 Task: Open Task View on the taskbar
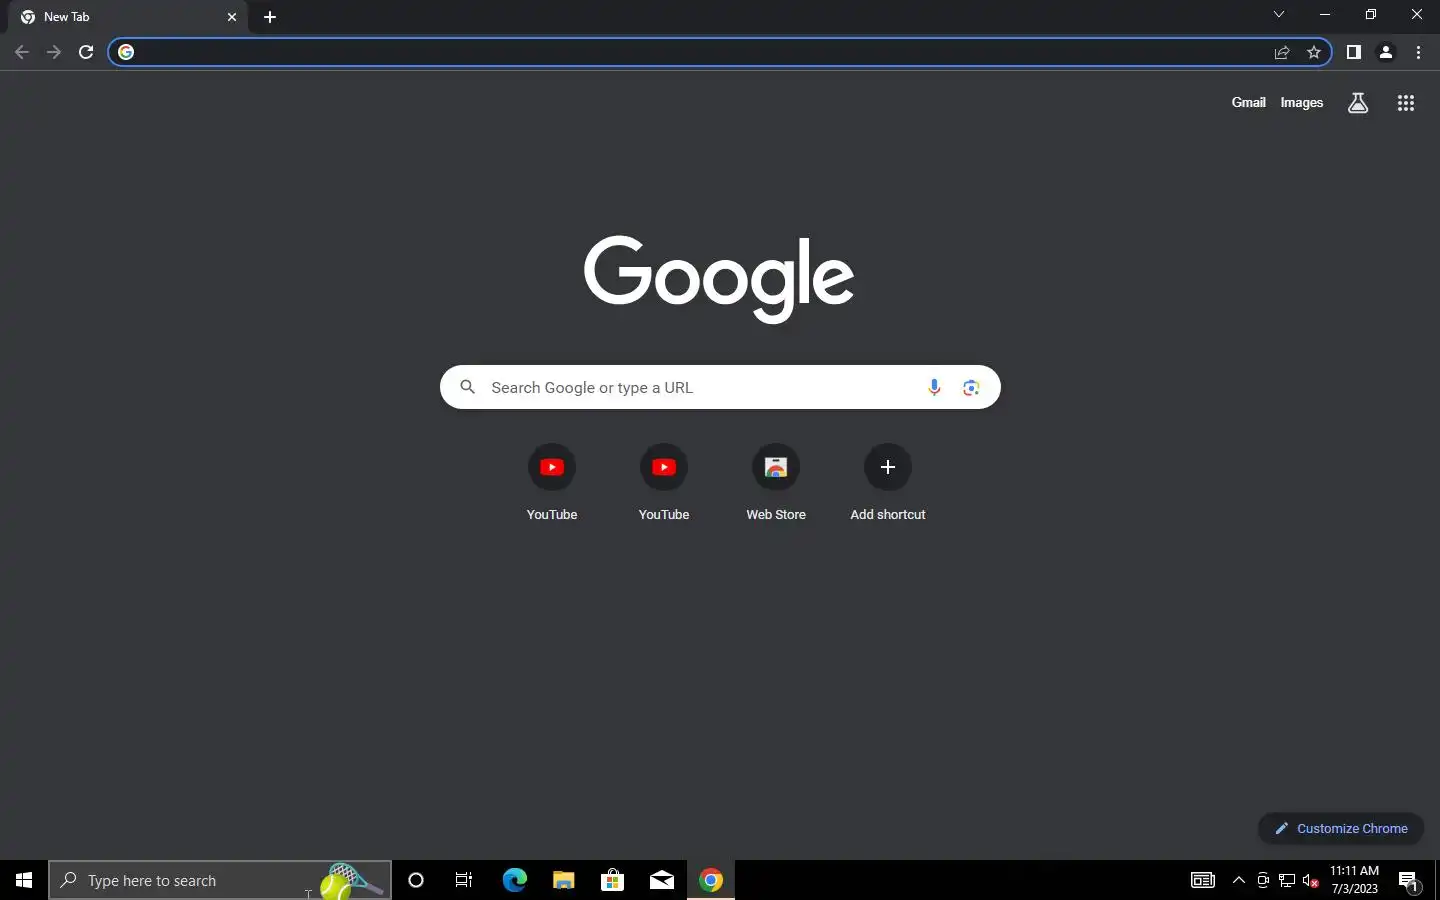(x=464, y=880)
